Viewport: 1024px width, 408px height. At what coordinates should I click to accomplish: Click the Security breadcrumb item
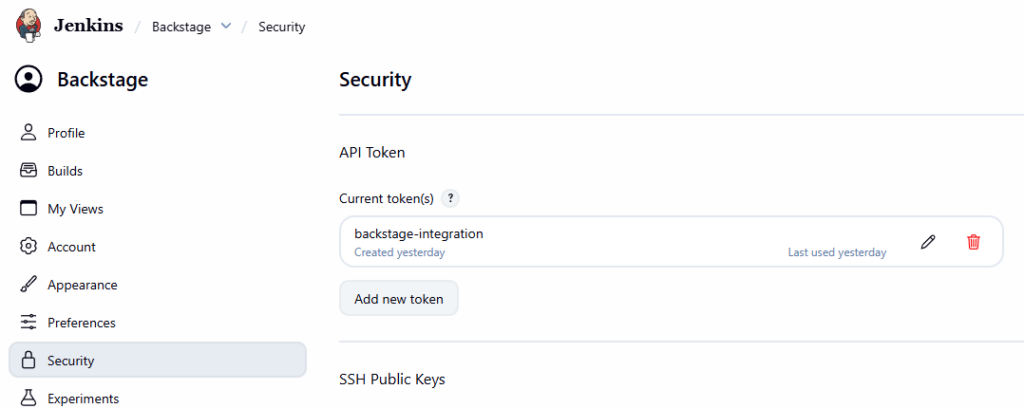(281, 27)
